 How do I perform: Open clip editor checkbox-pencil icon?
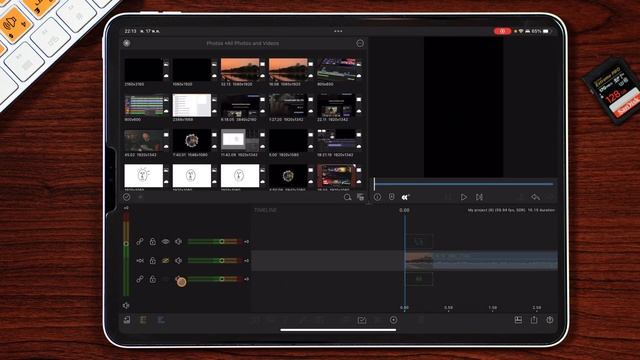tap(362, 320)
